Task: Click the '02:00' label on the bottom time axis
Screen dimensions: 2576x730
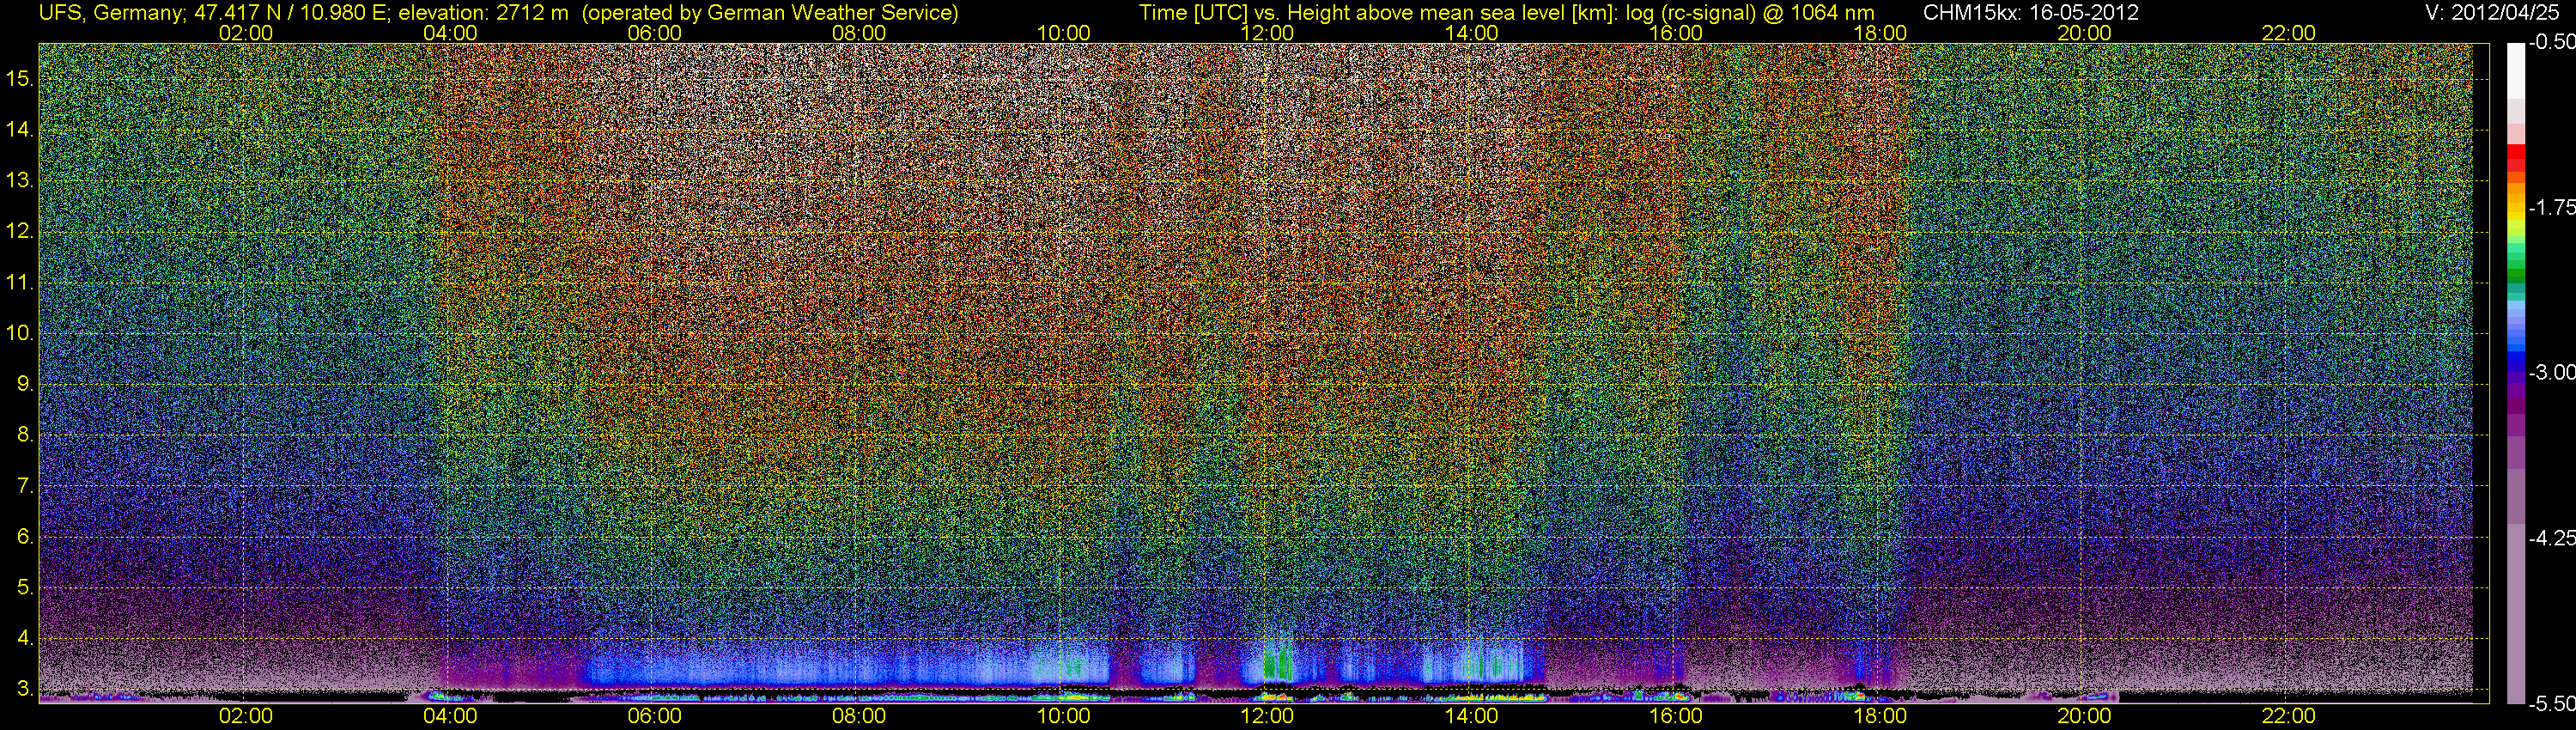Action: tap(246, 716)
